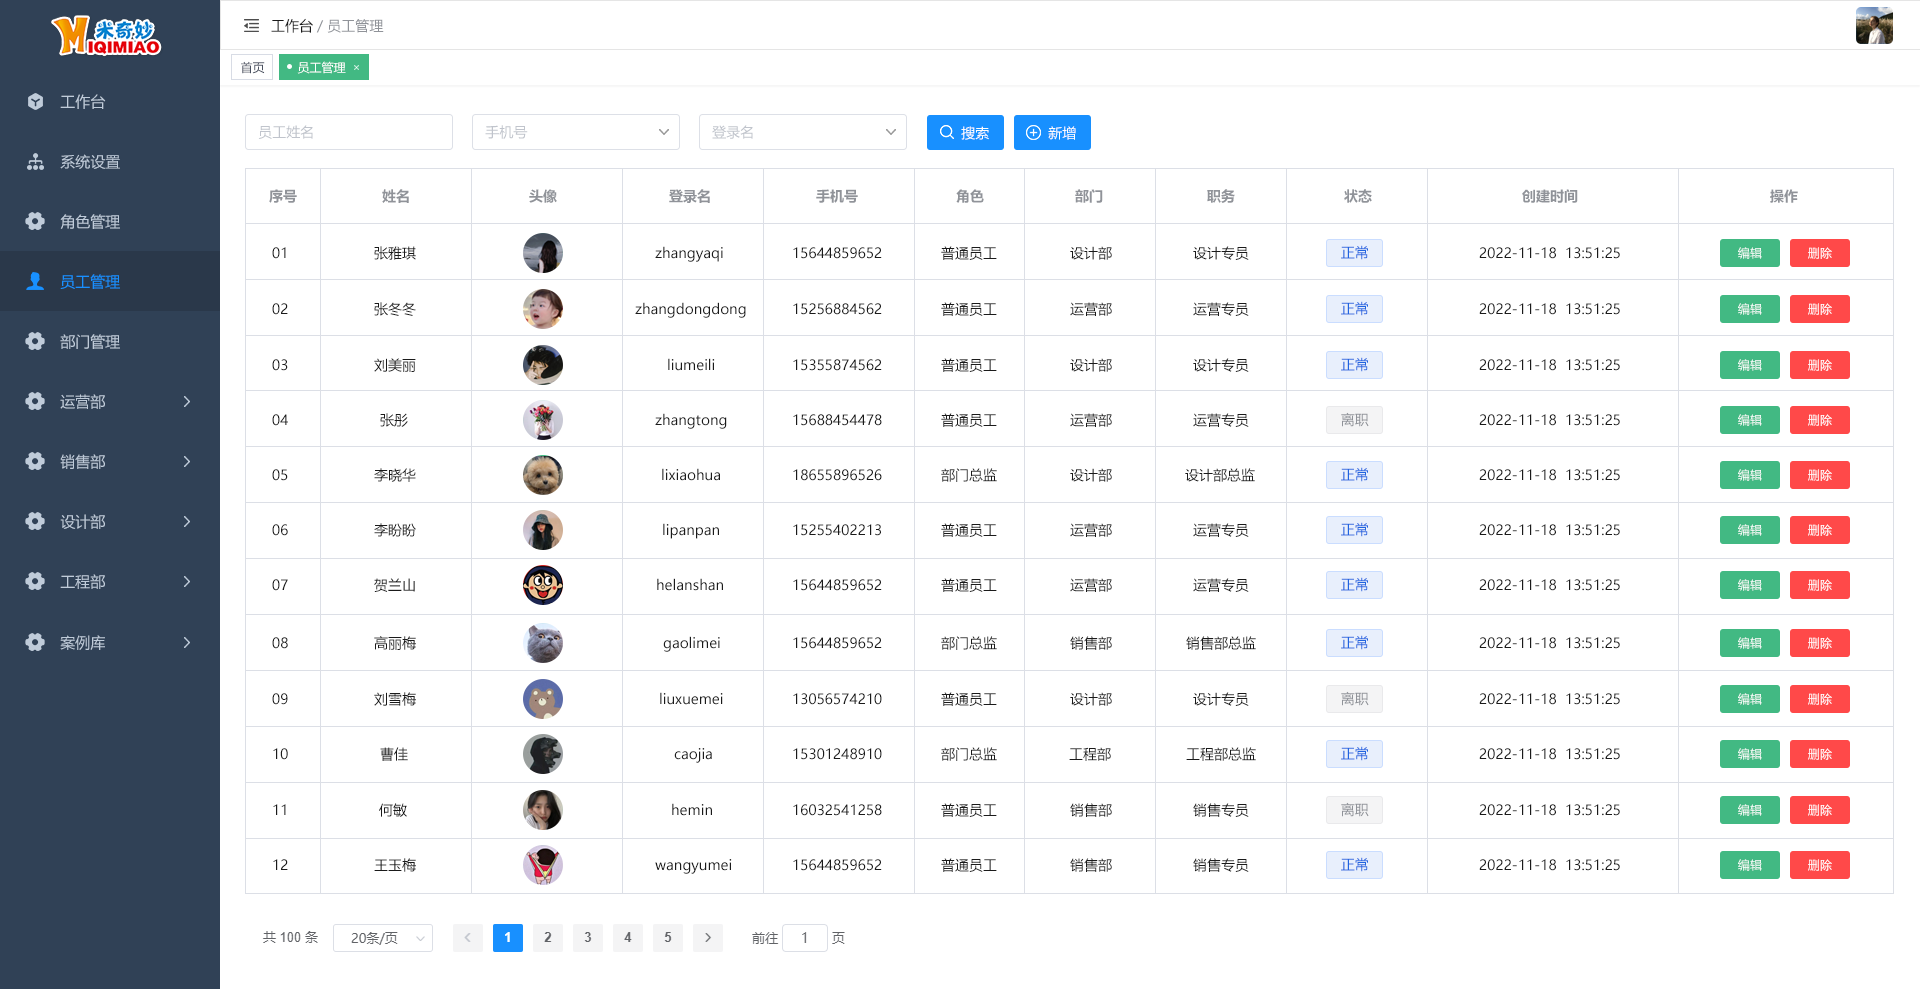The height and width of the screenshot is (989, 1920).
Task: Go to page 5
Action: (668, 938)
